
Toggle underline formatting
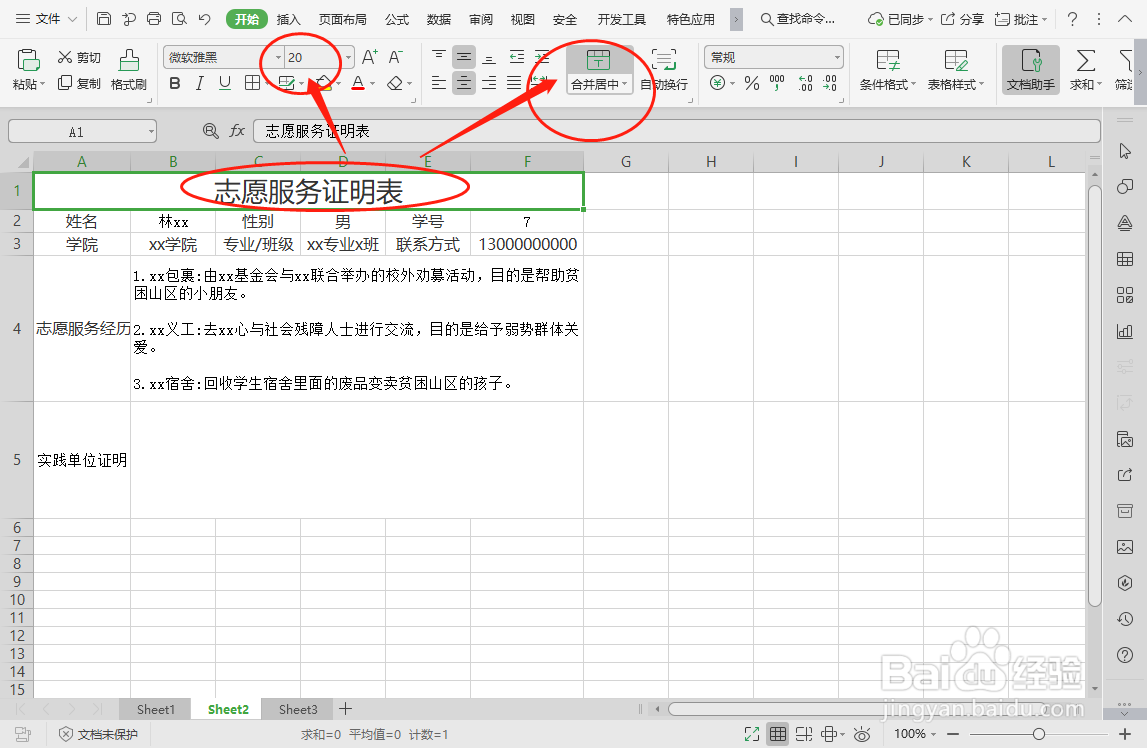pyautogui.click(x=223, y=84)
